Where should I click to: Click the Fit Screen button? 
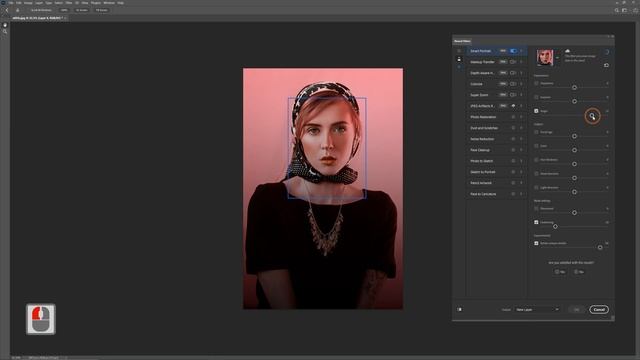82,10
